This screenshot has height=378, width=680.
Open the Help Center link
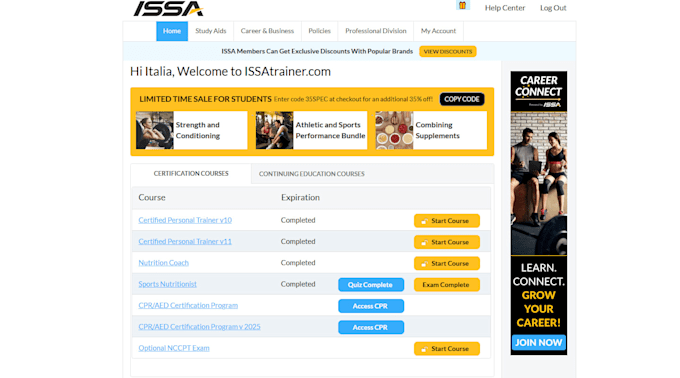click(504, 8)
